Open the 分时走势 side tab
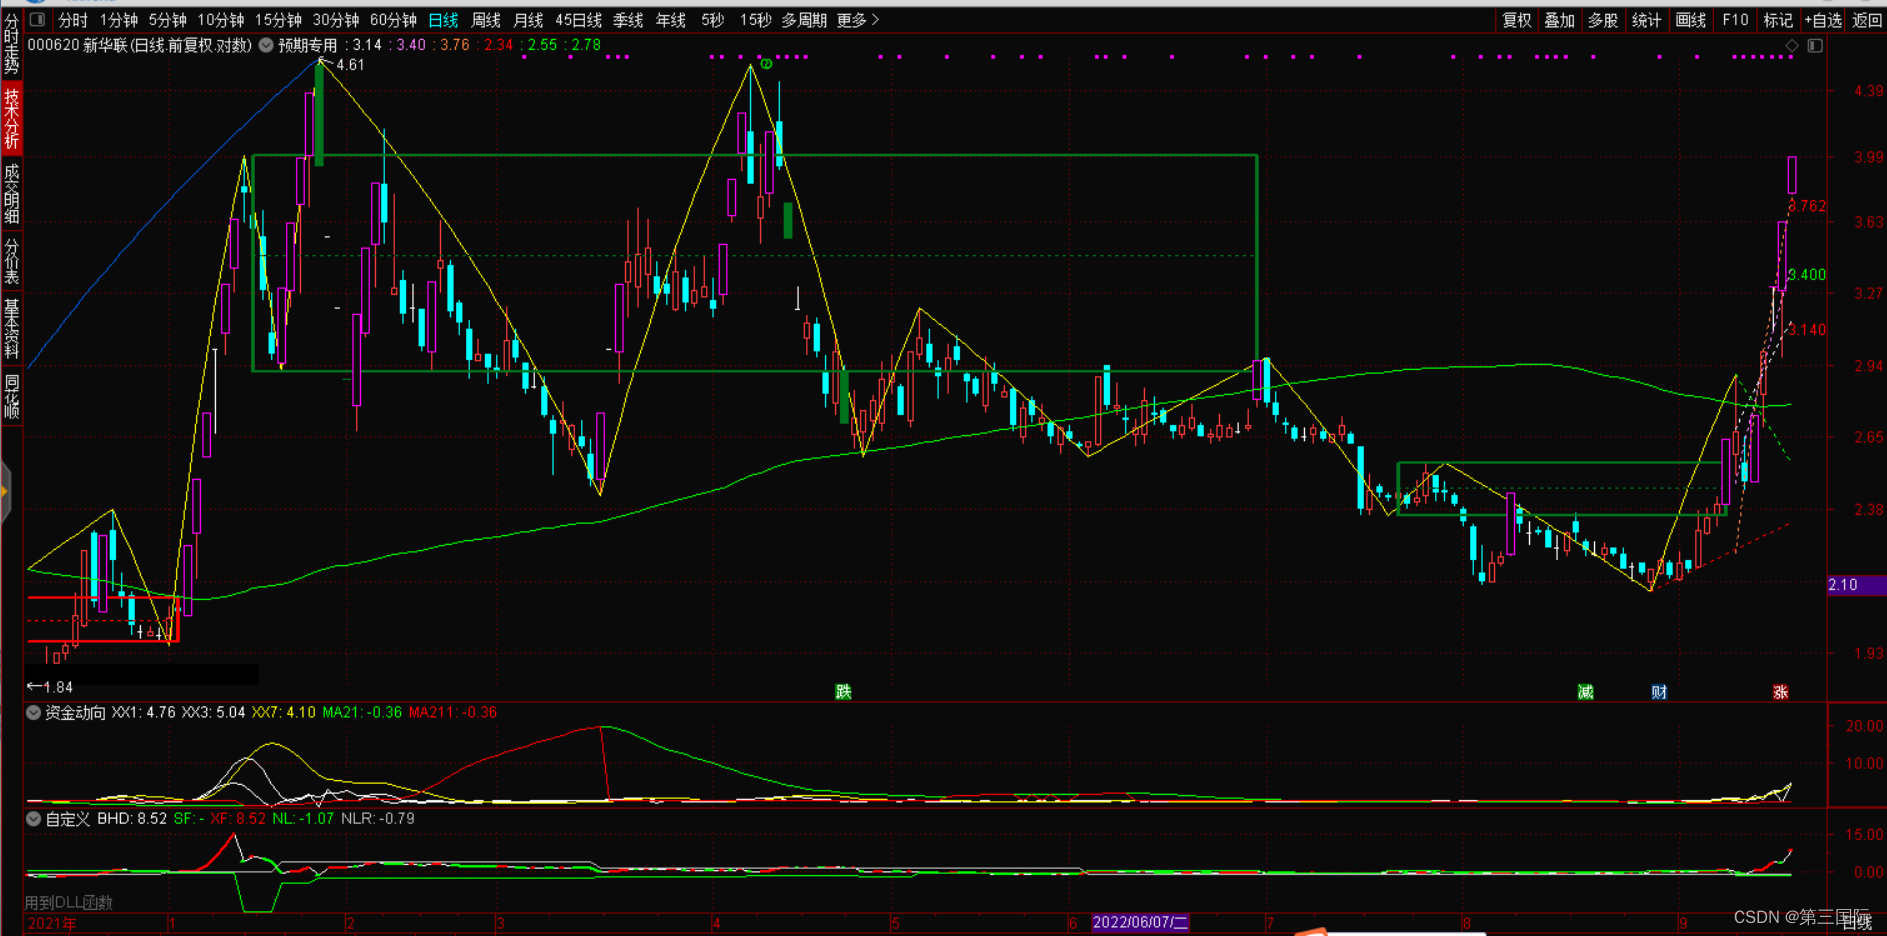The width and height of the screenshot is (1887, 936). (11, 45)
